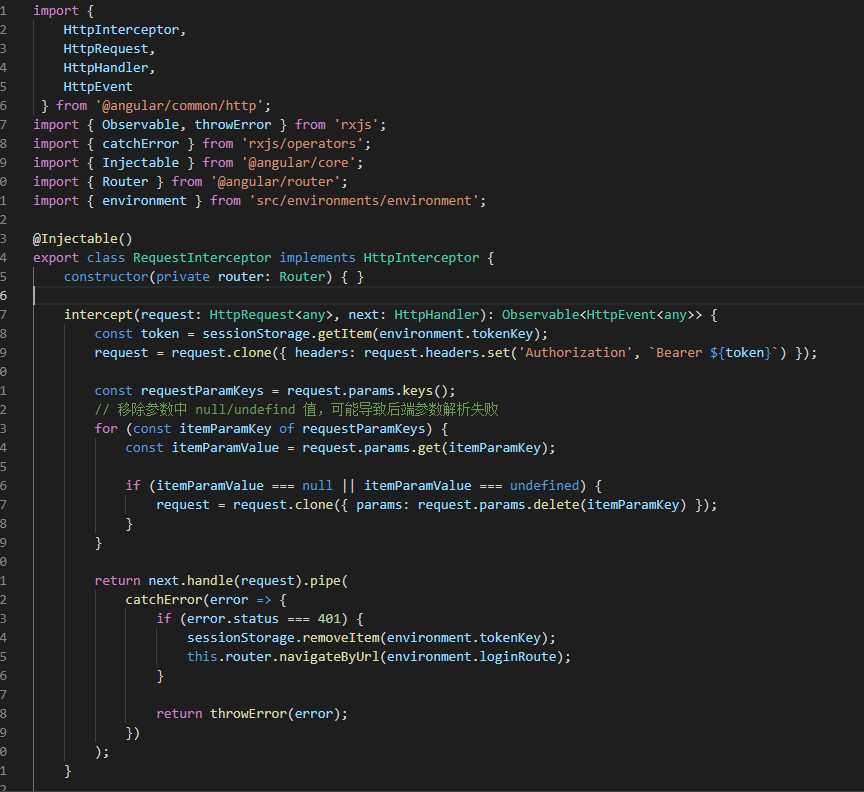Click the '@angular/router' module string
The image size is (864, 792).
click(275, 181)
